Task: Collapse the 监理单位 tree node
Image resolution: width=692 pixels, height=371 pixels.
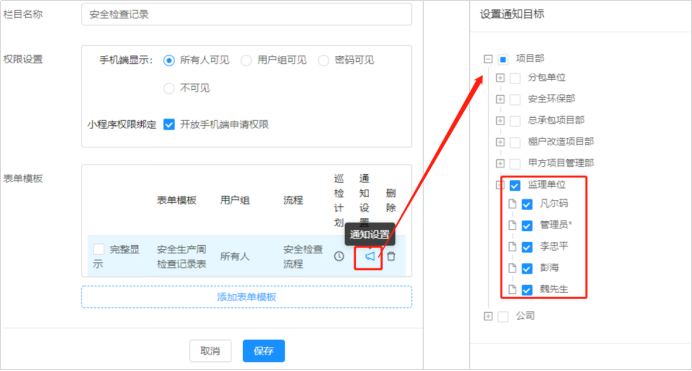Action: click(x=500, y=185)
